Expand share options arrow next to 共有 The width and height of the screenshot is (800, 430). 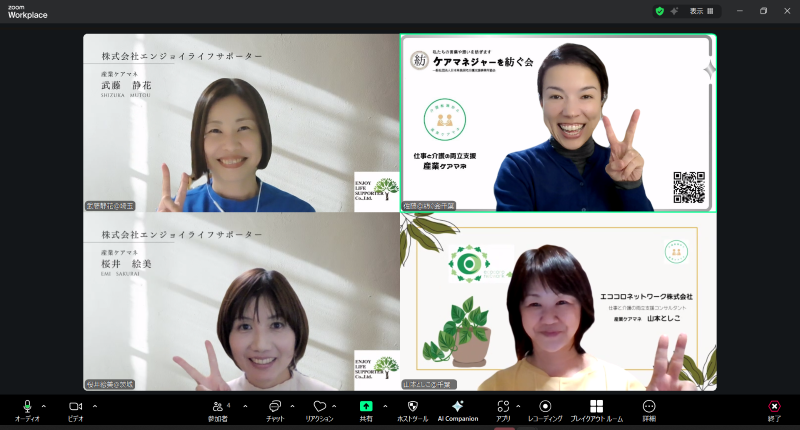pos(385,406)
